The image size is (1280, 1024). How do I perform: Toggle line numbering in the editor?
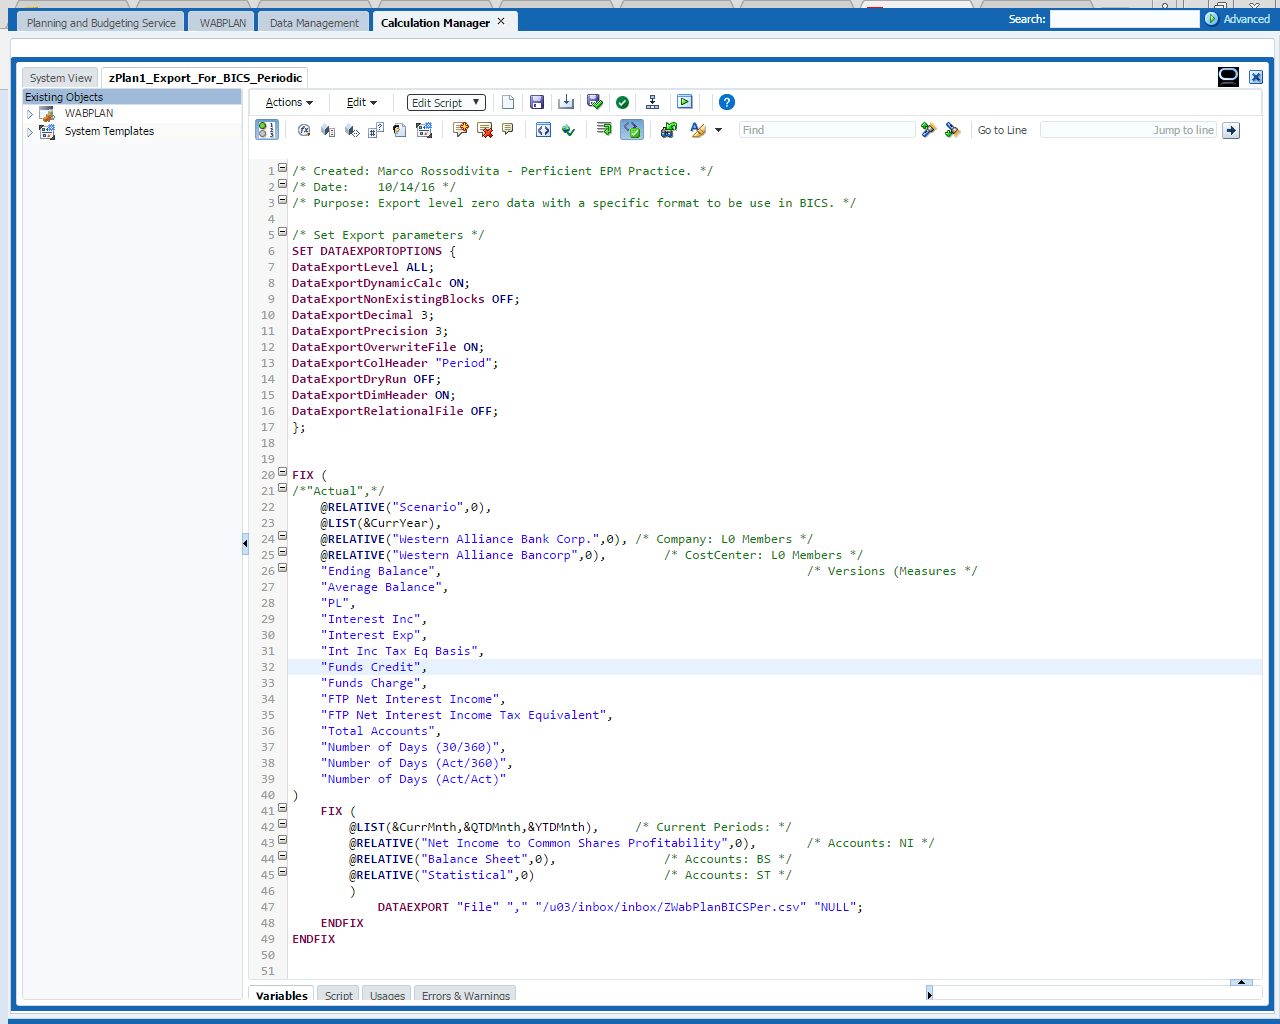[266, 130]
